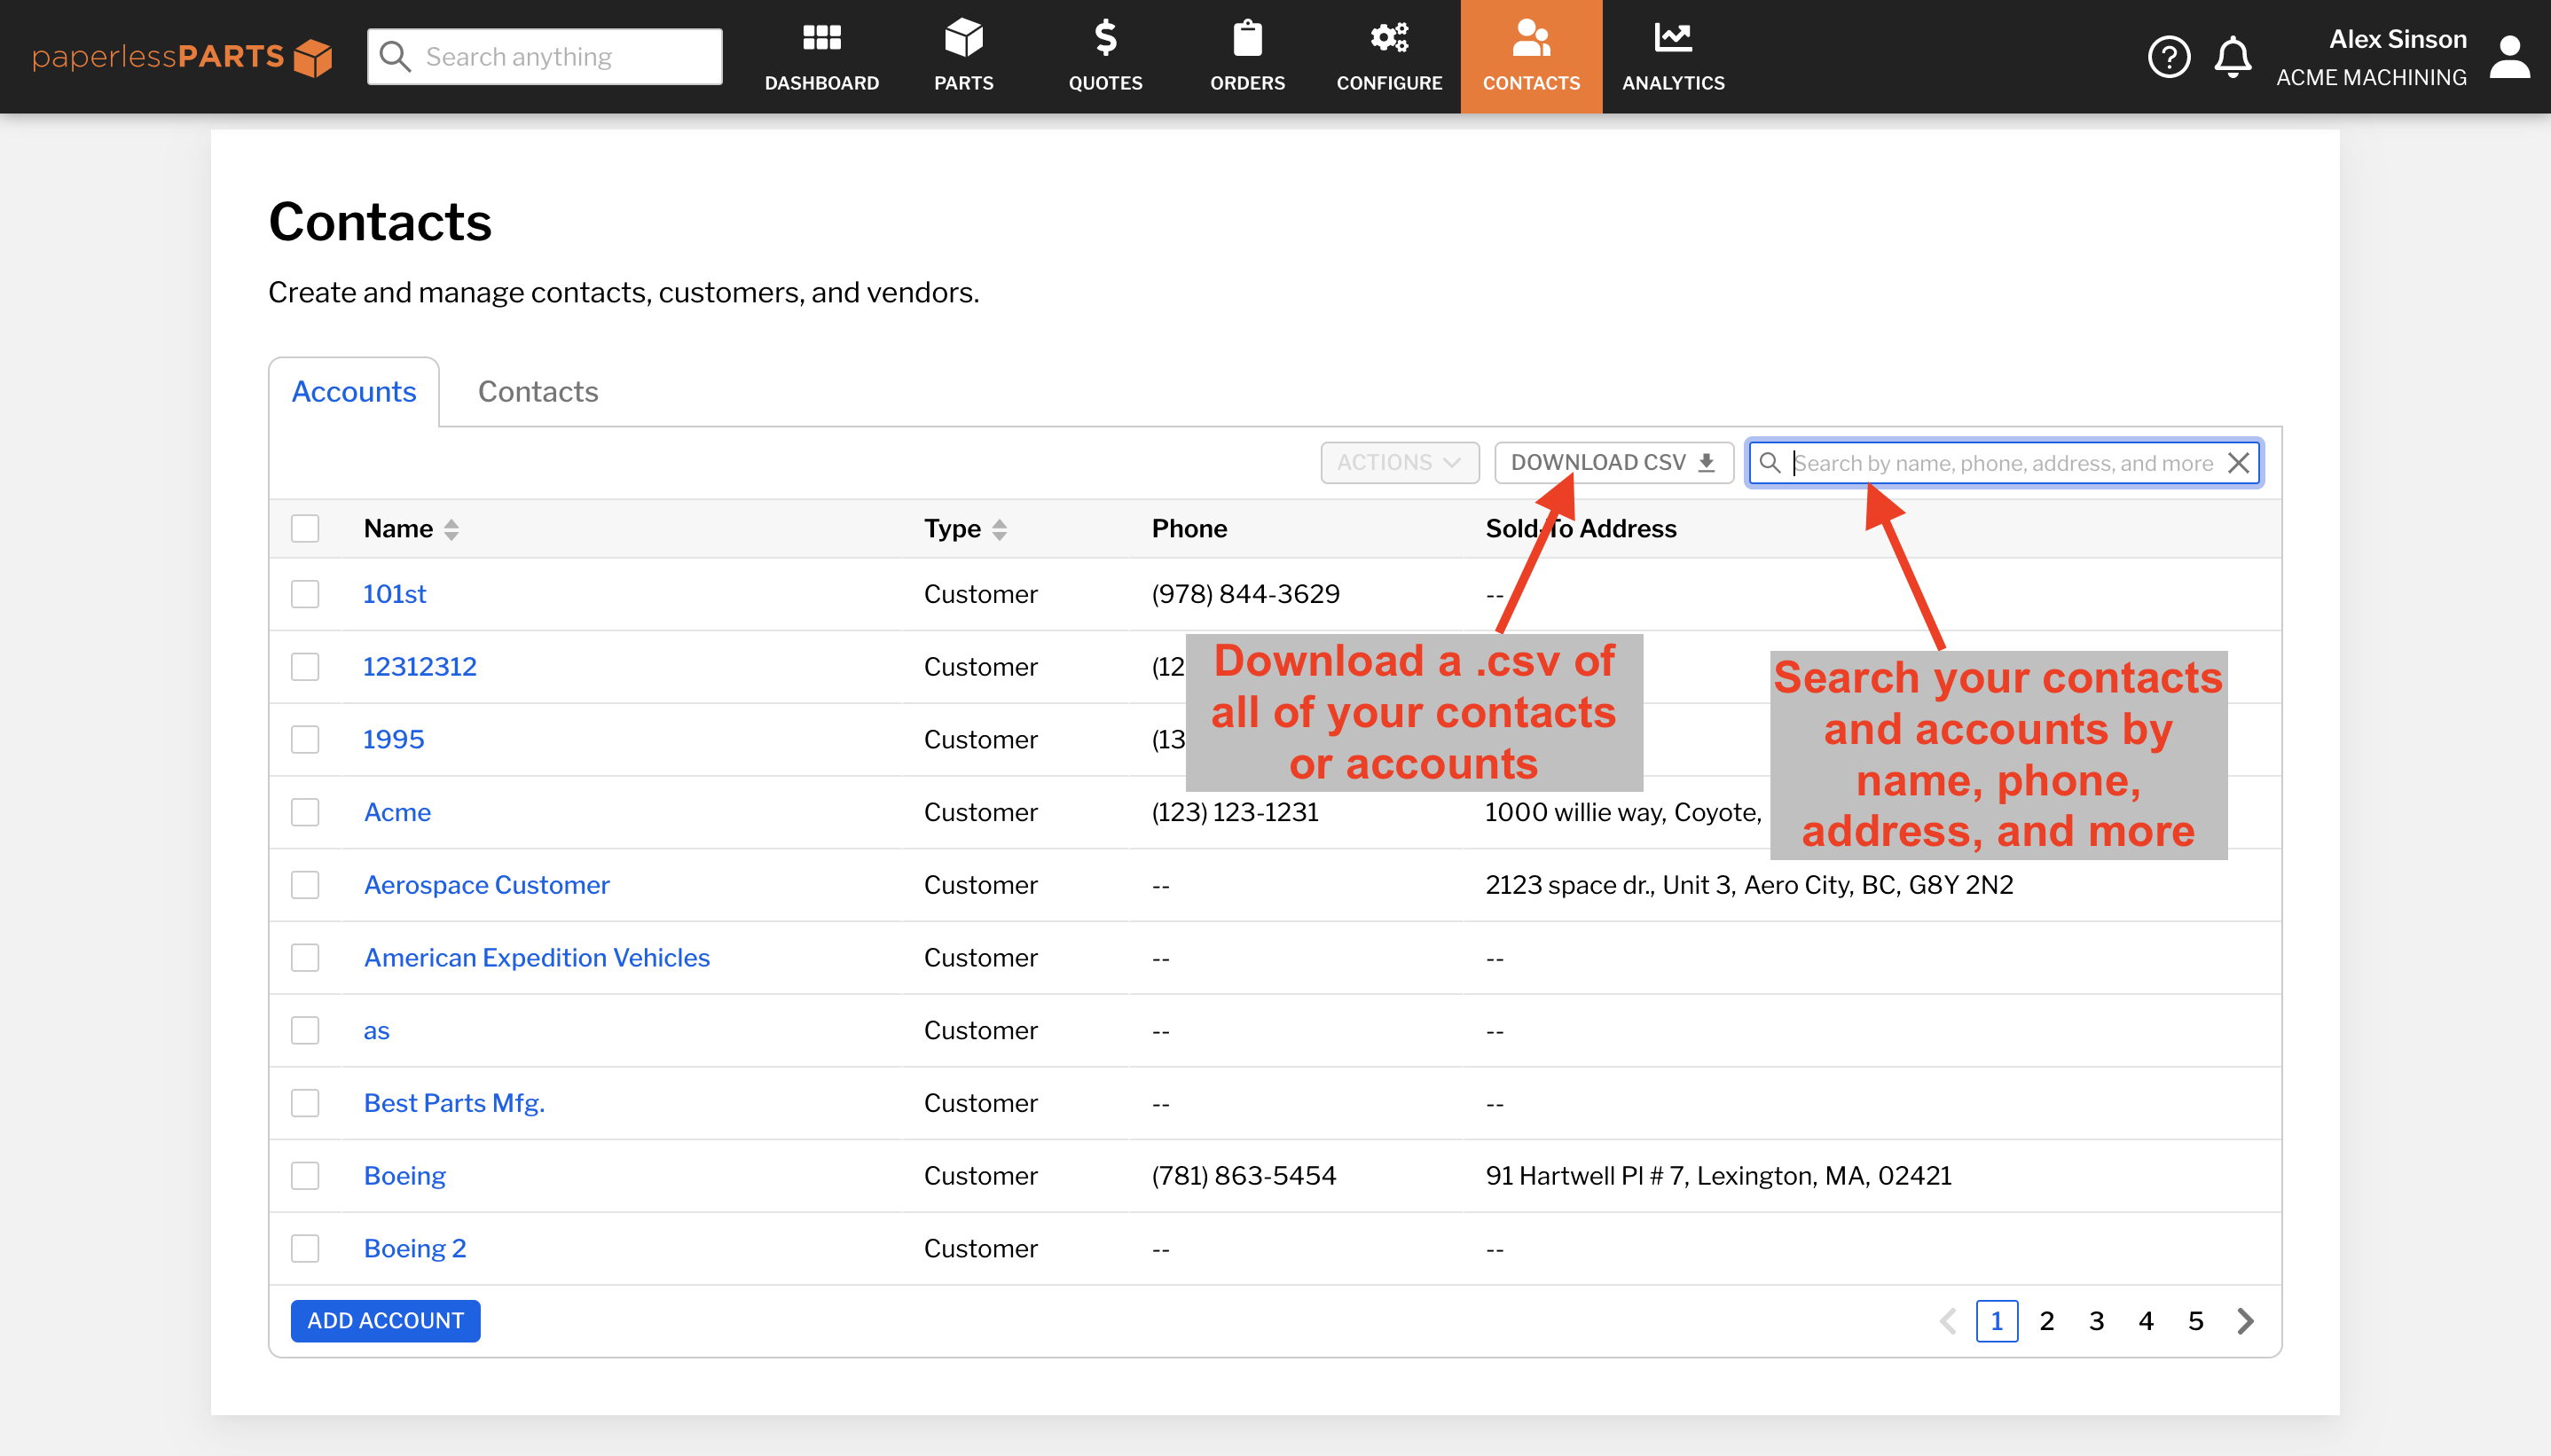This screenshot has width=2551, height=1456.
Task: Go to page 3 of accounts
Action: pyautogui.click(x=2096, y=1320)
